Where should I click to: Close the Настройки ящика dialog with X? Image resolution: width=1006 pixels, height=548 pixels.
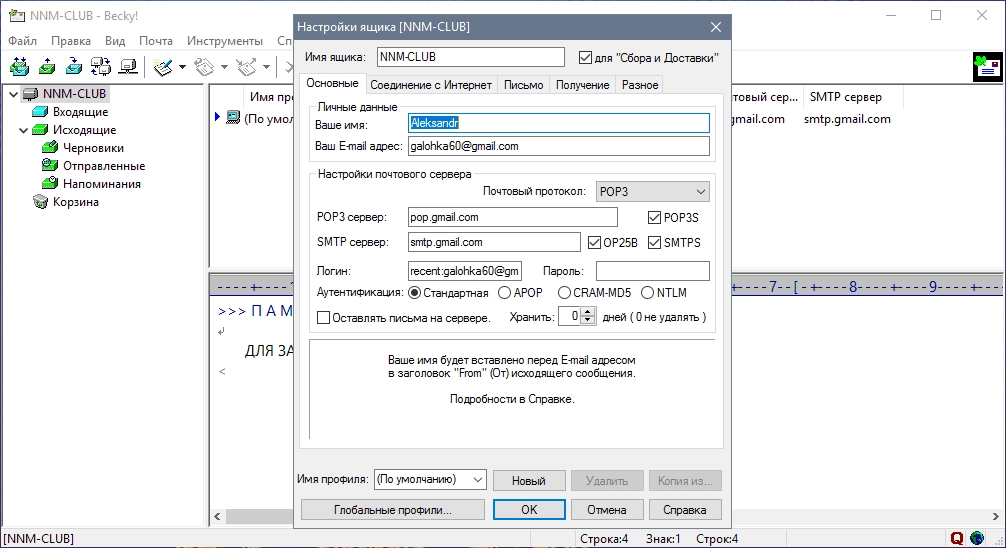click(x=716, y=27)
